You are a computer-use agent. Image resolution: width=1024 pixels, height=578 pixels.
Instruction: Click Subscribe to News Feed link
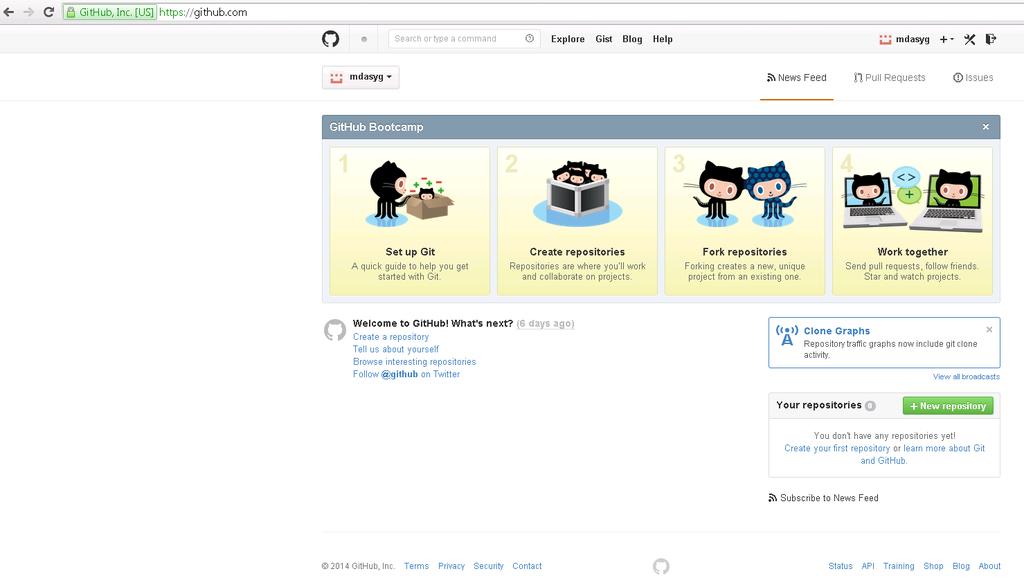[824, 498]
